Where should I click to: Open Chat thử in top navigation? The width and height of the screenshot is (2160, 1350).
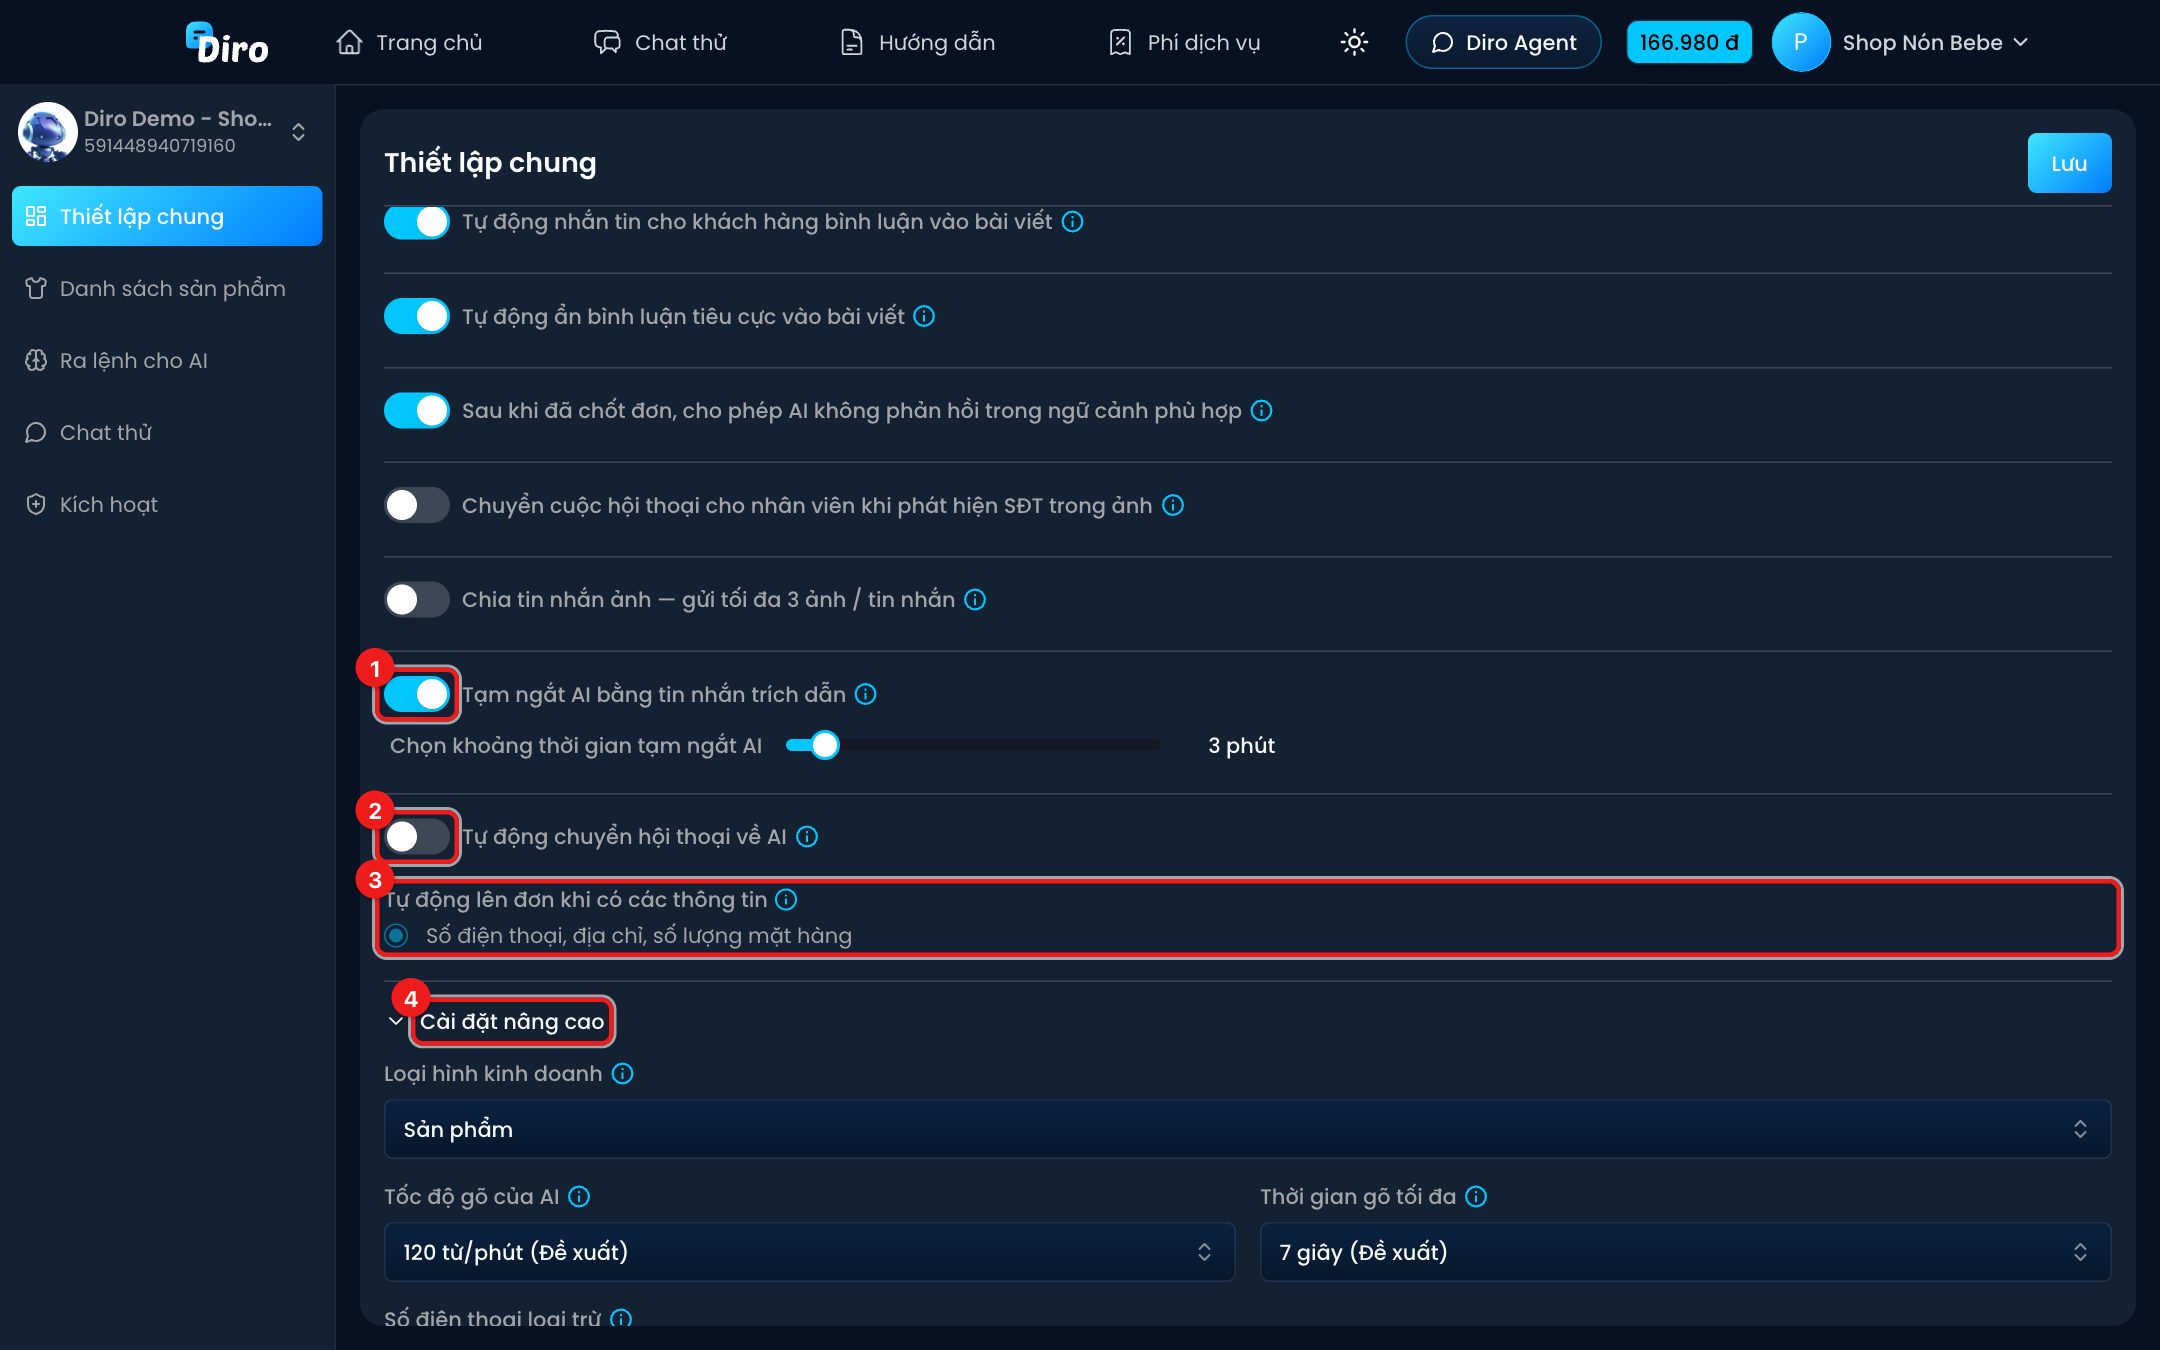pos(660,42)
